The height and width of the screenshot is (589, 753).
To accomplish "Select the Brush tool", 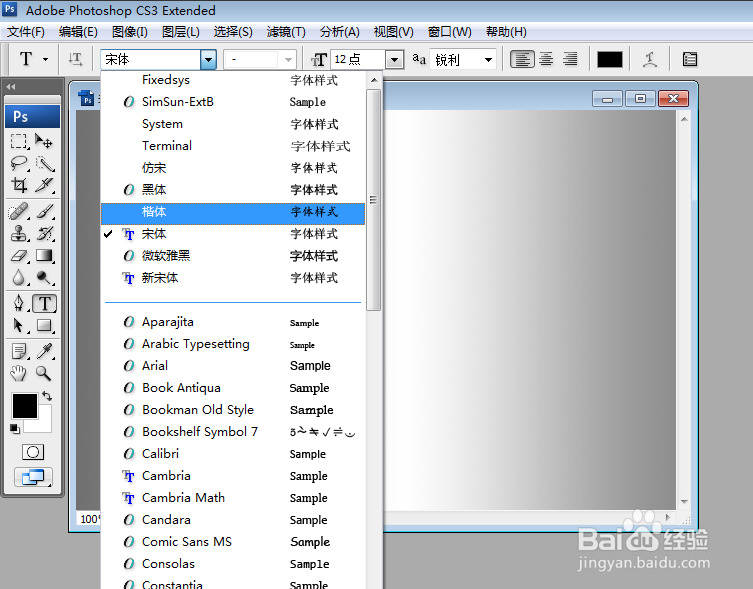I will point(45,211).
